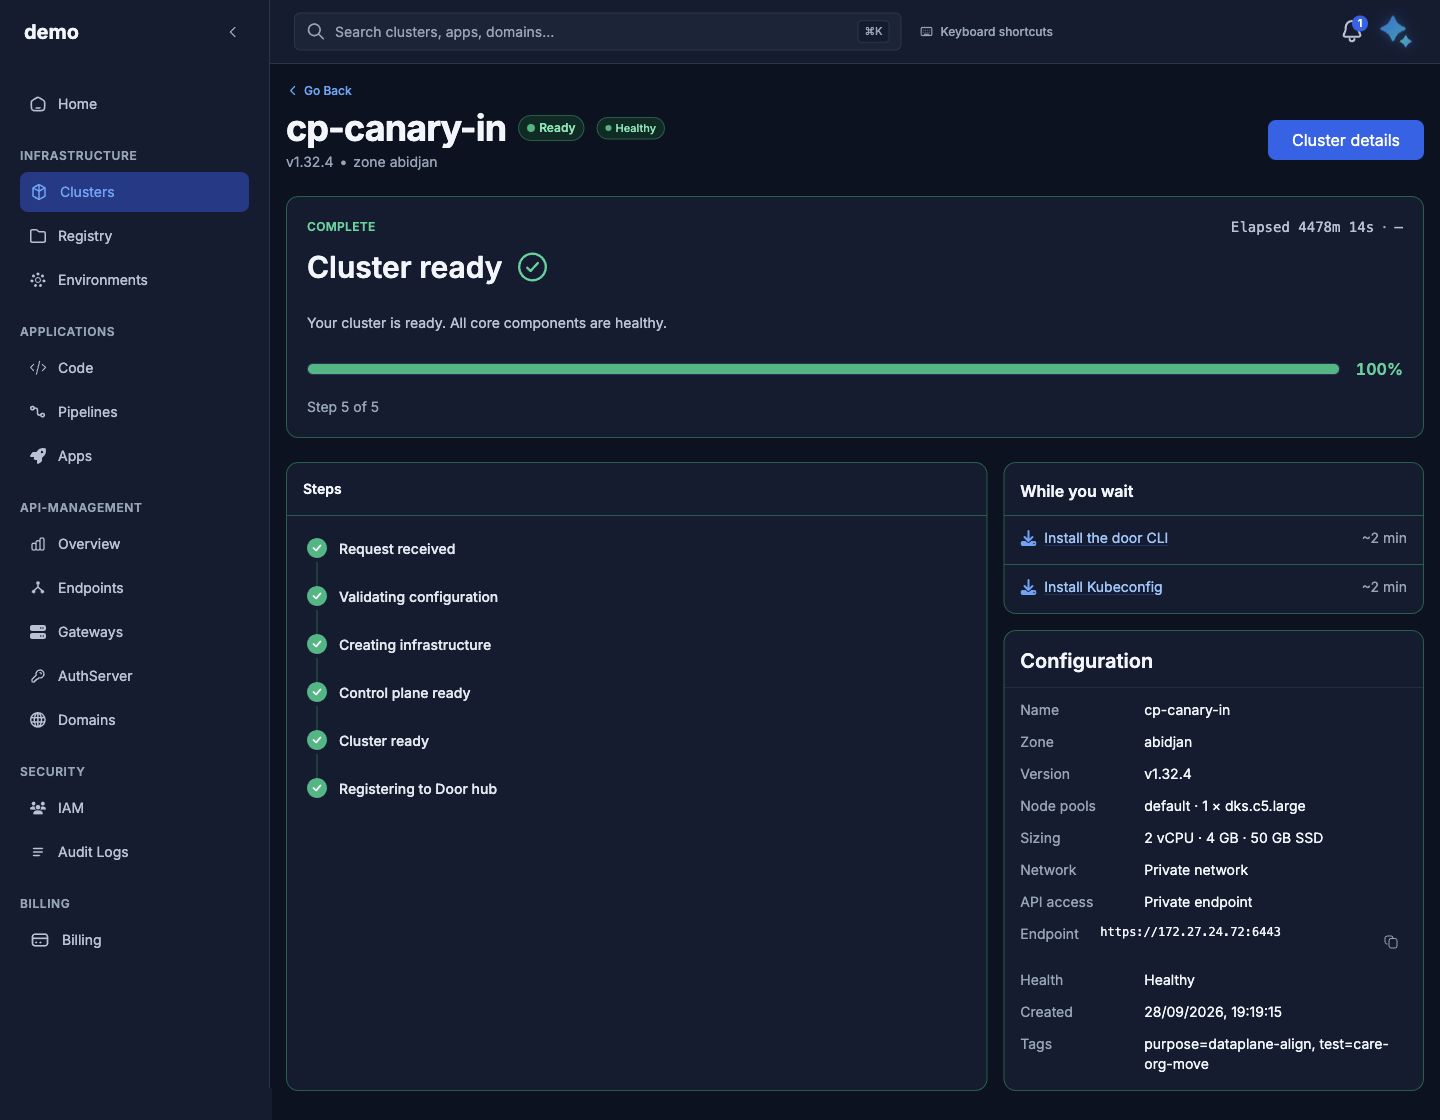The image size is (1440, 1120).
Task: Click the Ready status badge
Action: pos(551,128)
